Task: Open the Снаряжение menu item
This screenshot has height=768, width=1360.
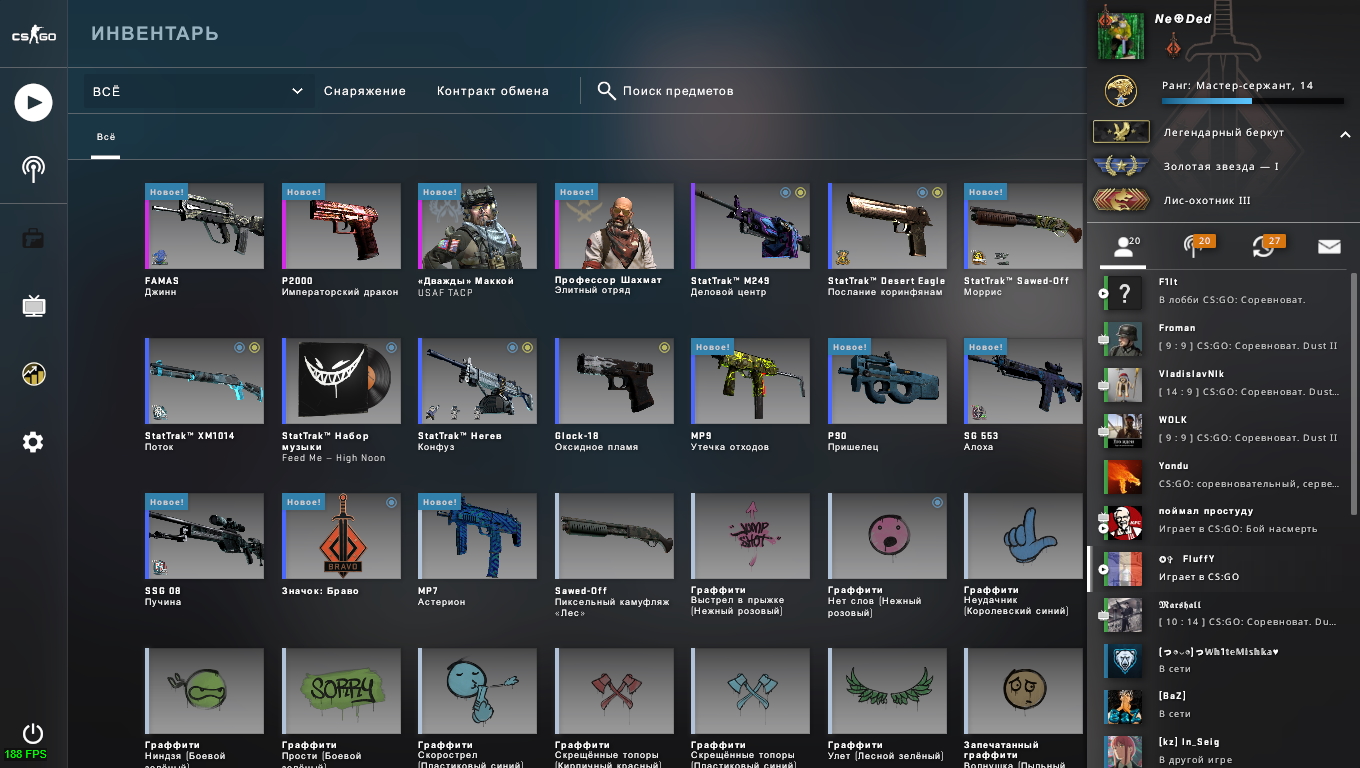Action: point(365,91)
